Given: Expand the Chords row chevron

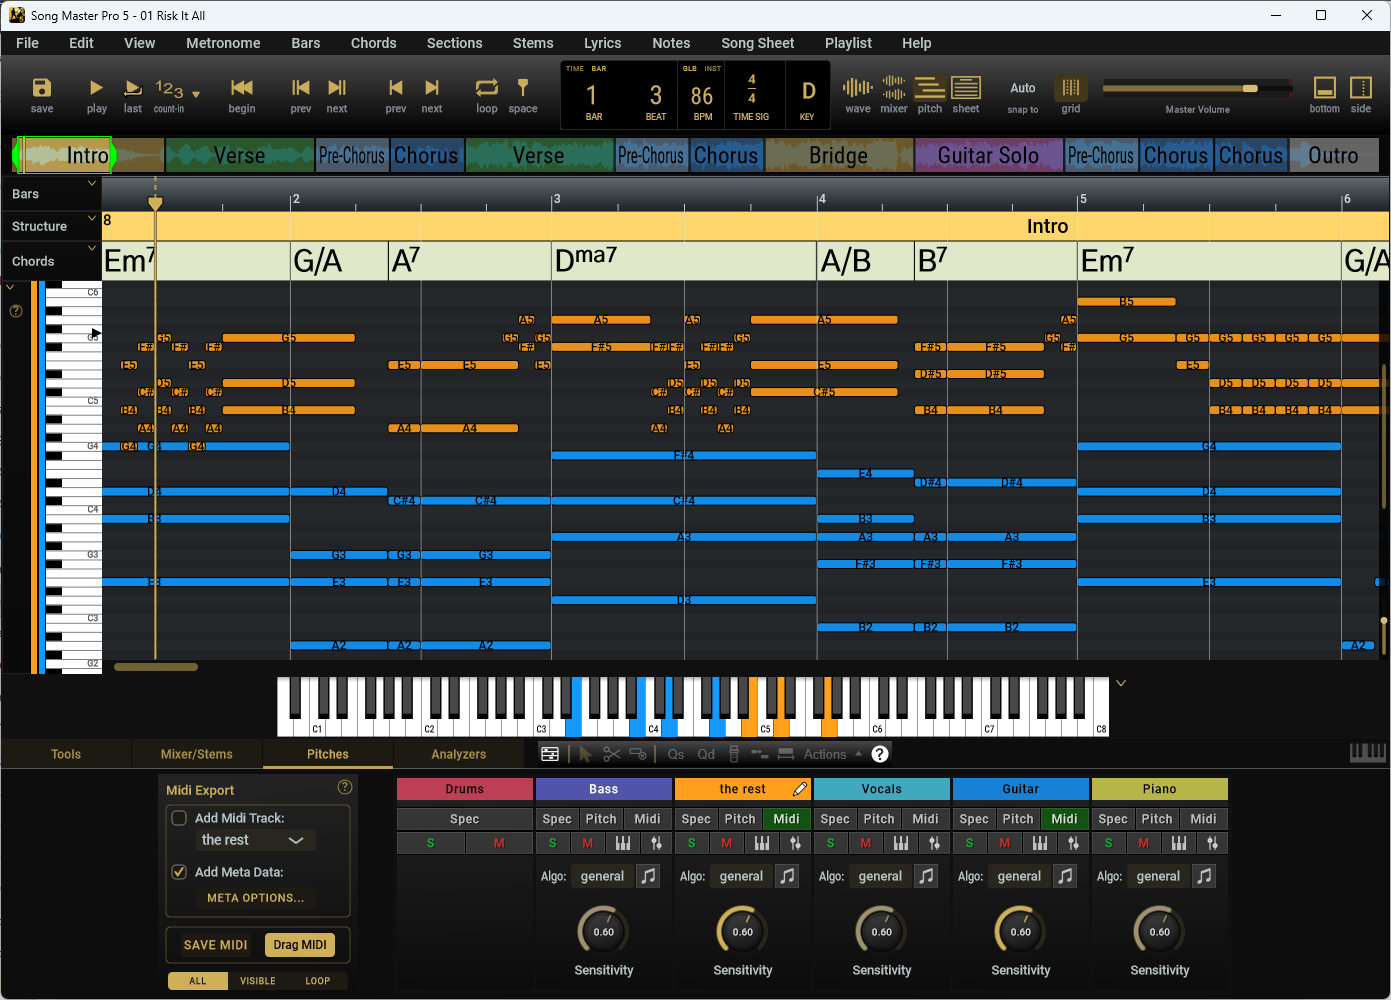Looking at the screenshot, I should [92, 248].
